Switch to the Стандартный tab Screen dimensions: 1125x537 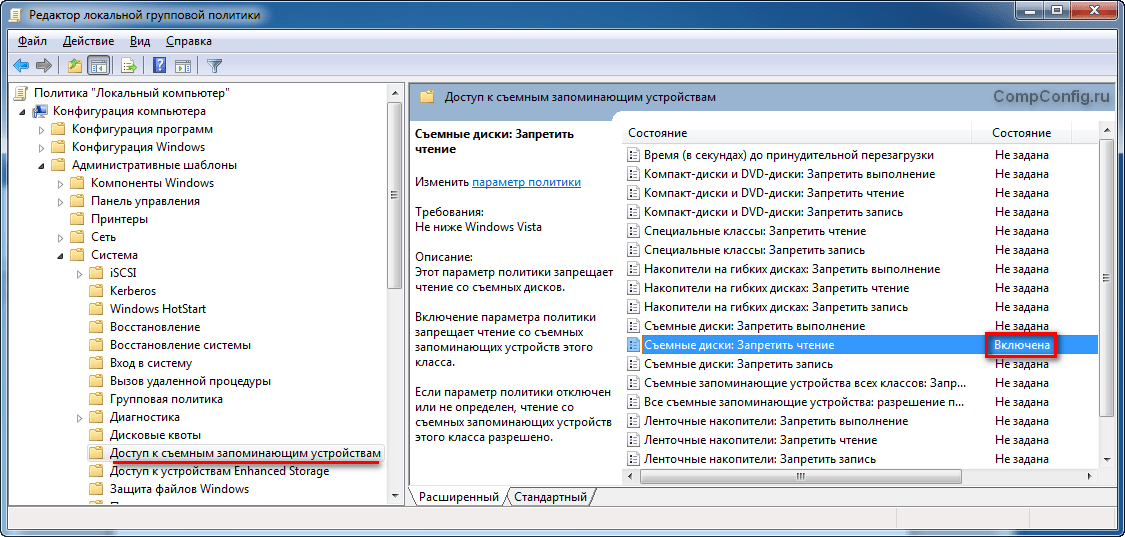point(550,497)
